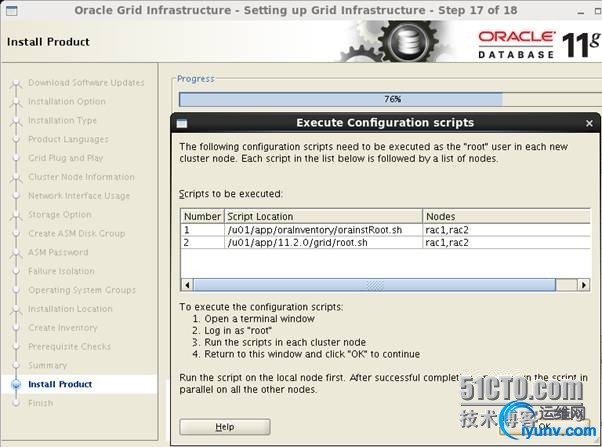Click row number 2 cell
Image resolution: width=602 pixels, height=447 pixels.
point(202,243)
